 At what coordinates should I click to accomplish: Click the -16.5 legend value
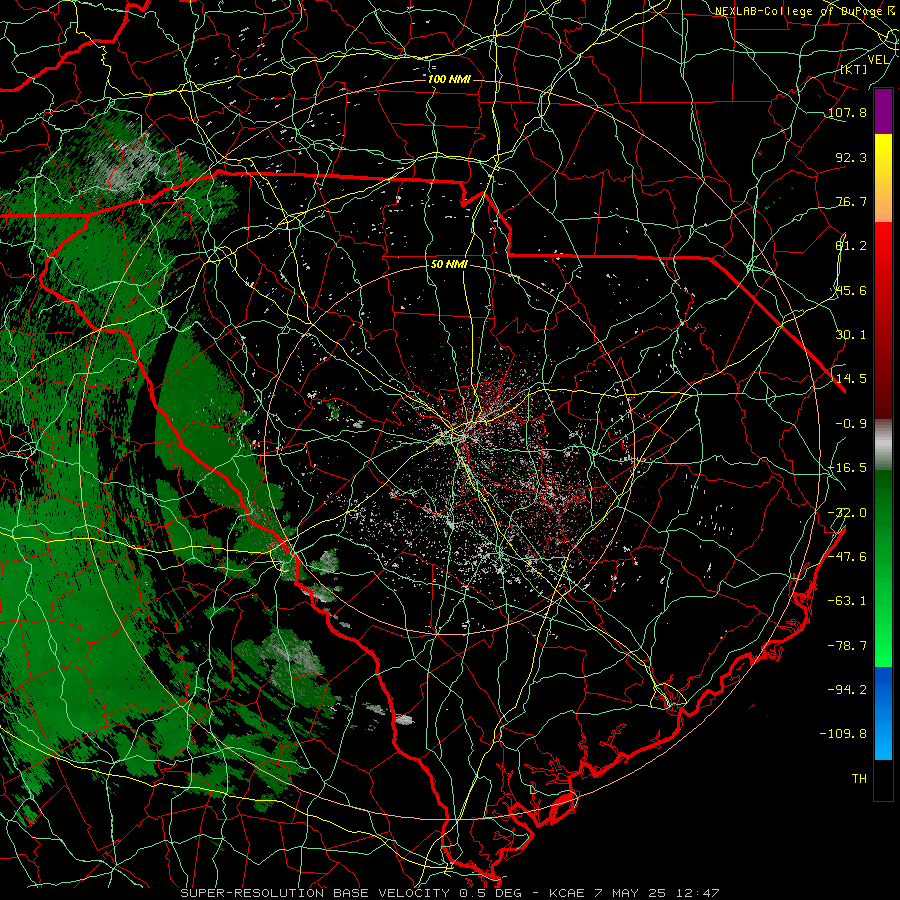coord(847,468)
